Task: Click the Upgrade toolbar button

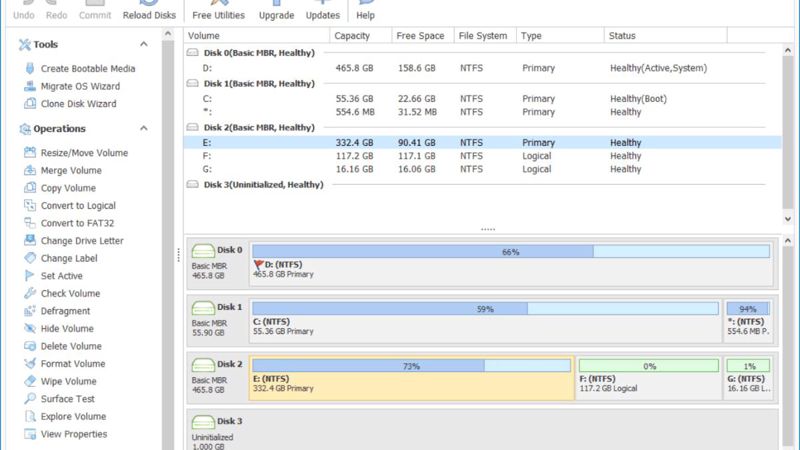Action: 277,10
